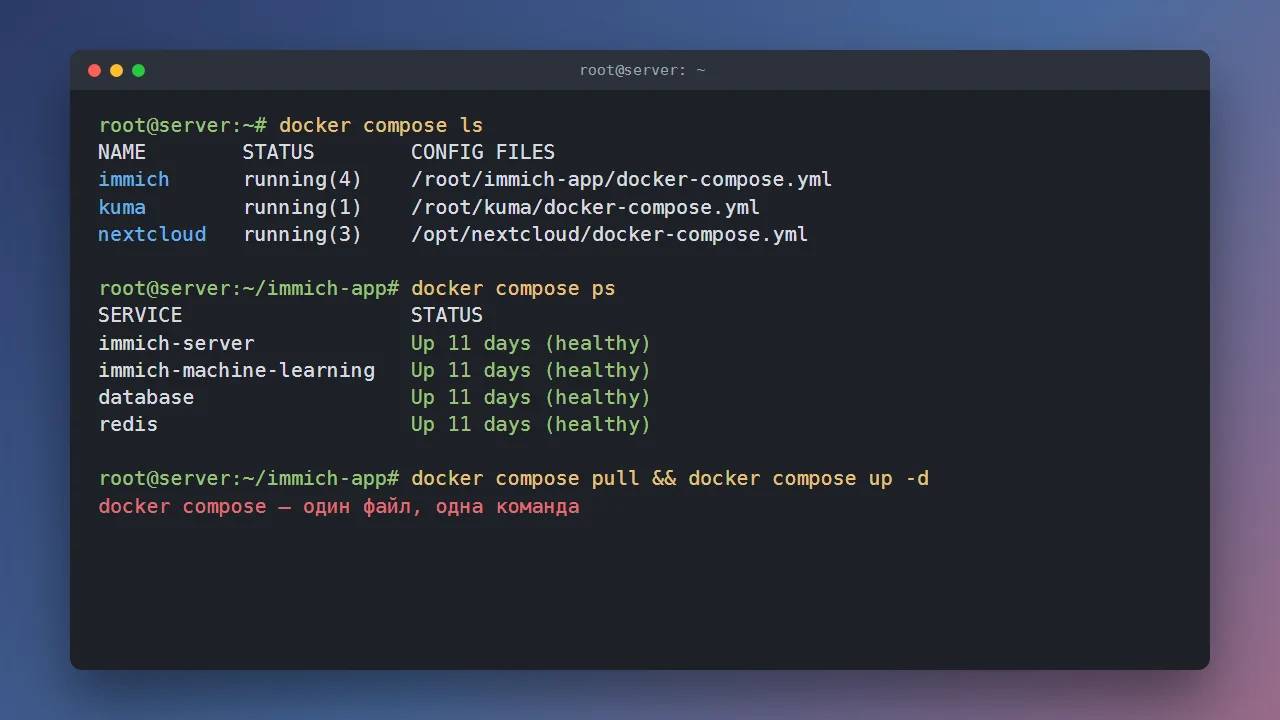Viewport: 1280px width, 720px height.
Task: Select the "database" service name
Action: [146, 397]
